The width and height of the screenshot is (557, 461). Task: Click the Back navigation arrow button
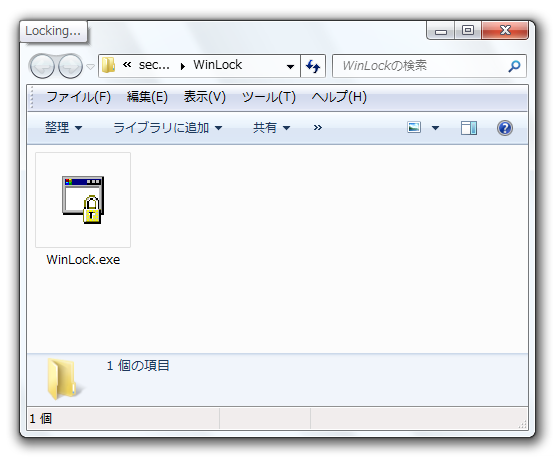click(x=42, y=66)
